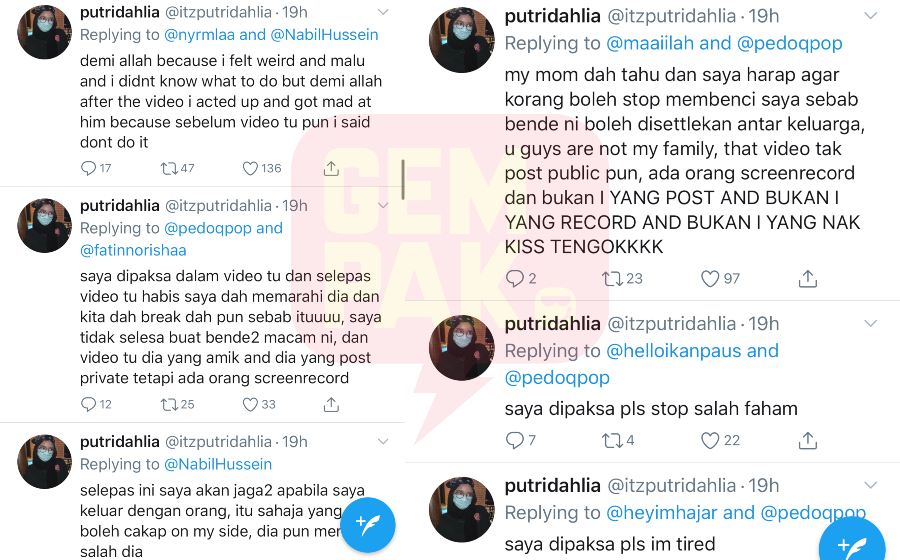Open replies on tweet with 17 comments
Image resolution: width=900 pixels, height=560 pixels.
88,168
